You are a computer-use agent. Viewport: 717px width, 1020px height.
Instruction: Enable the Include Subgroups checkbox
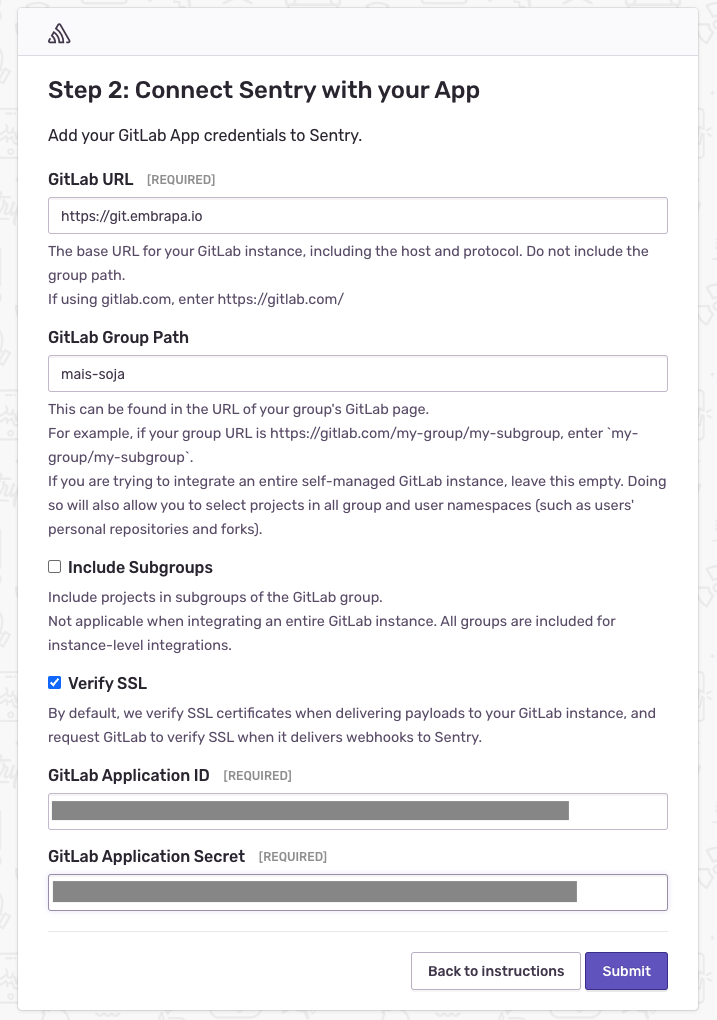55,567
